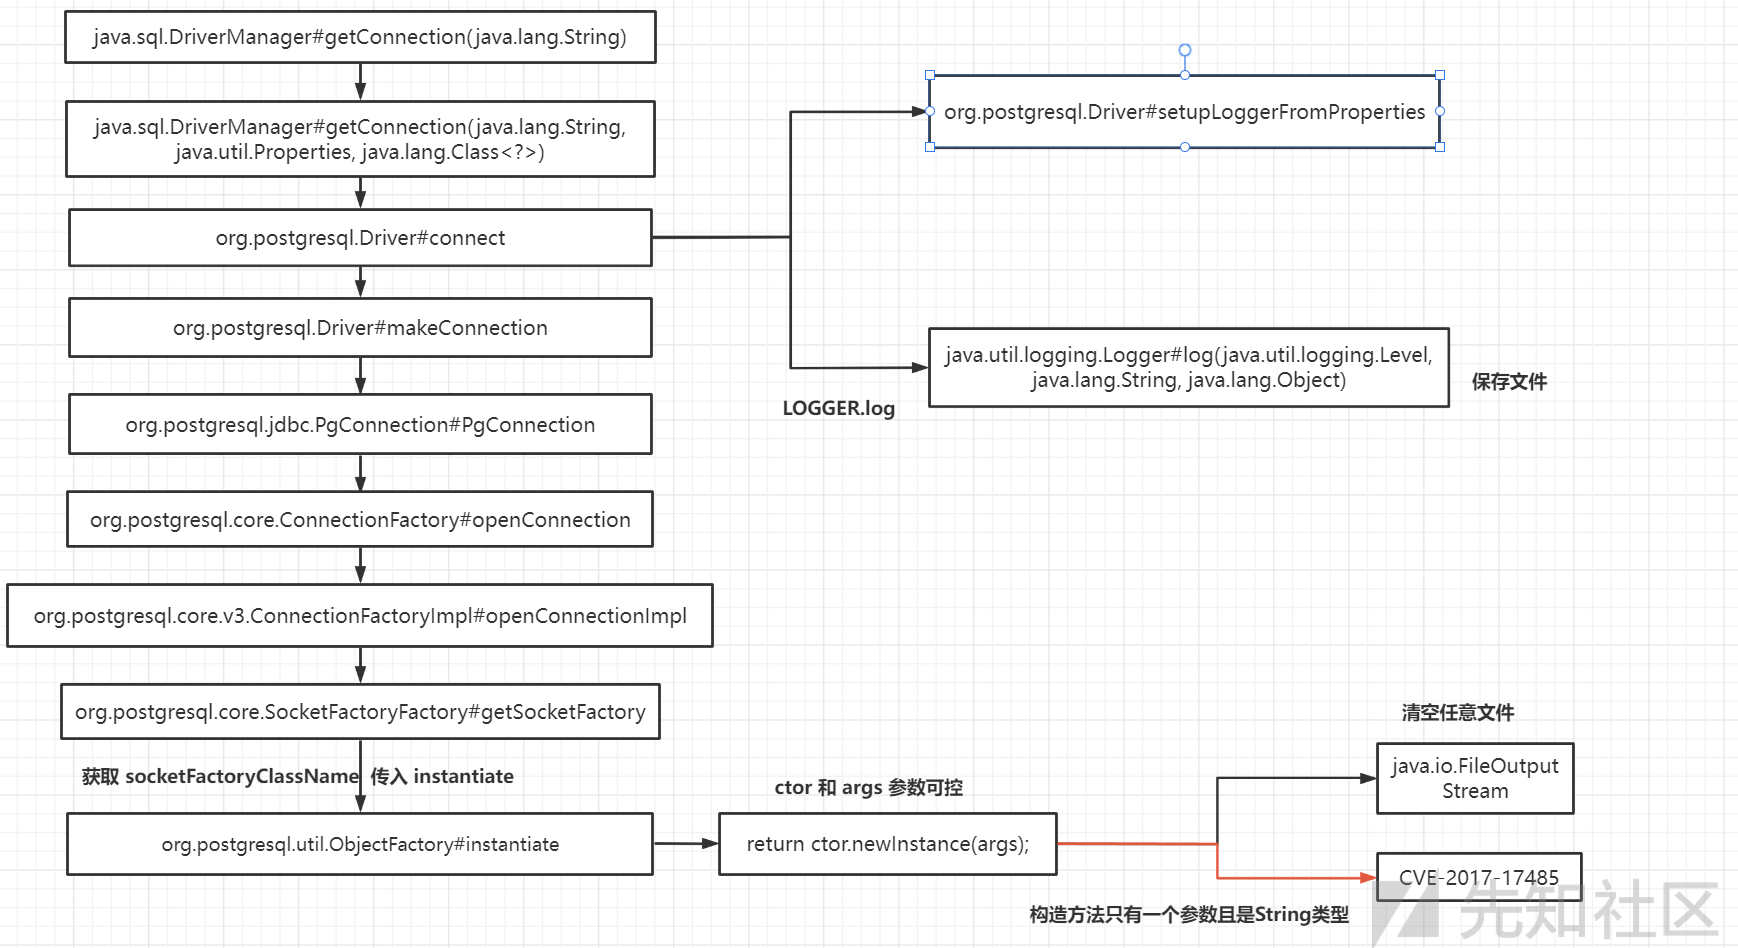Viewport: 1738px width, 948px height.
Task: Click the 'ctor 和 args 参数可控' label
Action: click(869, 787)
